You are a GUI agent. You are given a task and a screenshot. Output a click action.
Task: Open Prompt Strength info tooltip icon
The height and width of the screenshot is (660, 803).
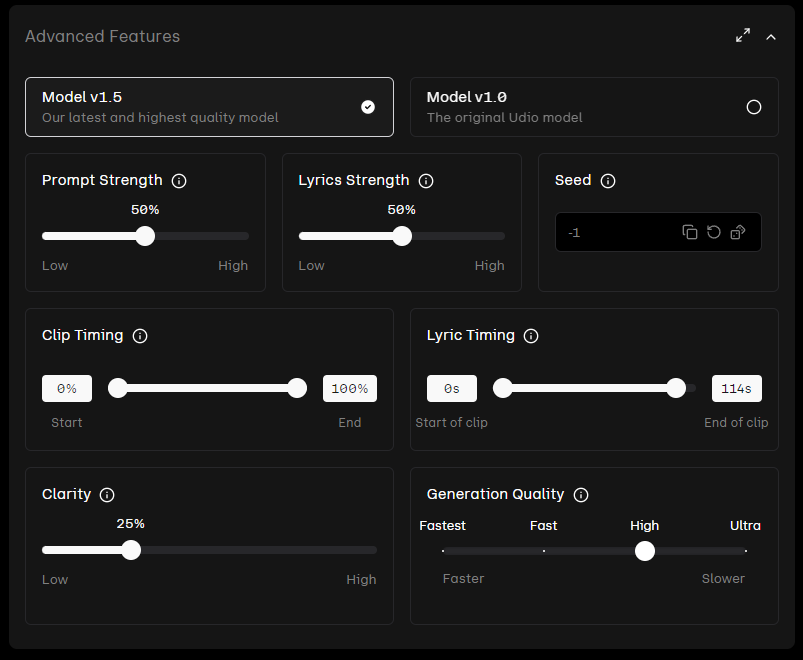(x=179, y=181)
